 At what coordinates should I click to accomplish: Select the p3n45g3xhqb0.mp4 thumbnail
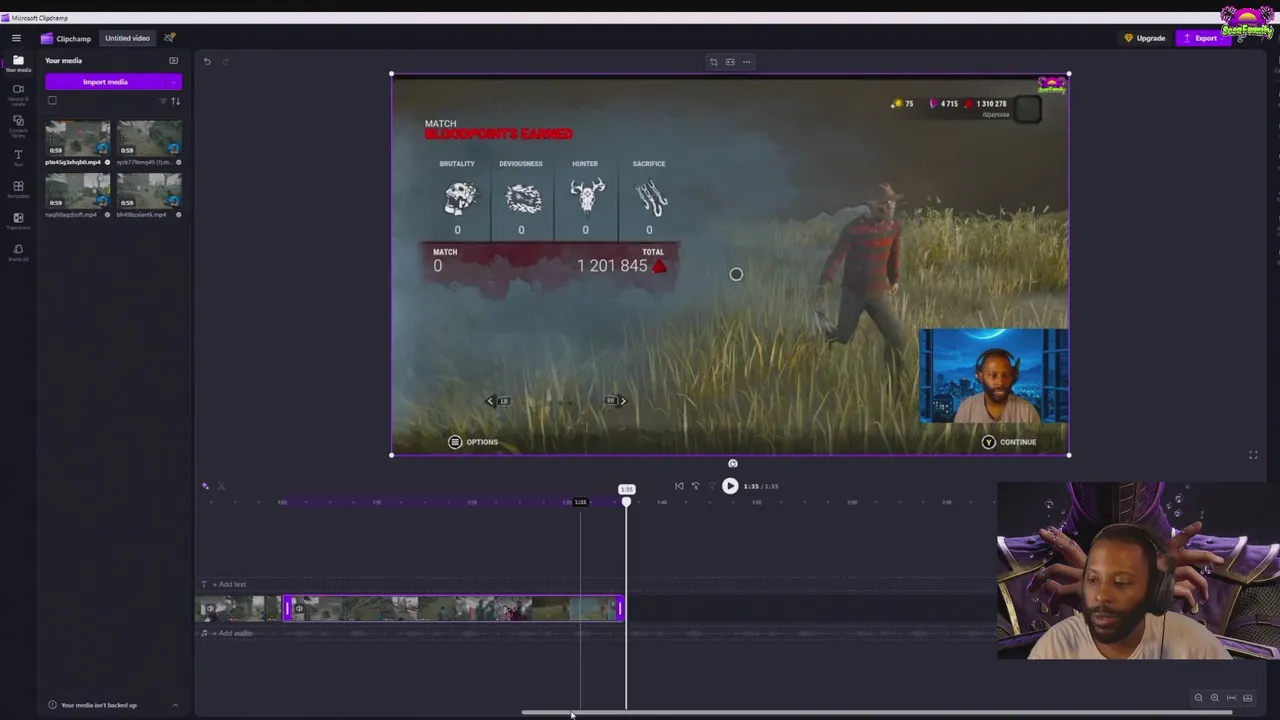point(78,138)
